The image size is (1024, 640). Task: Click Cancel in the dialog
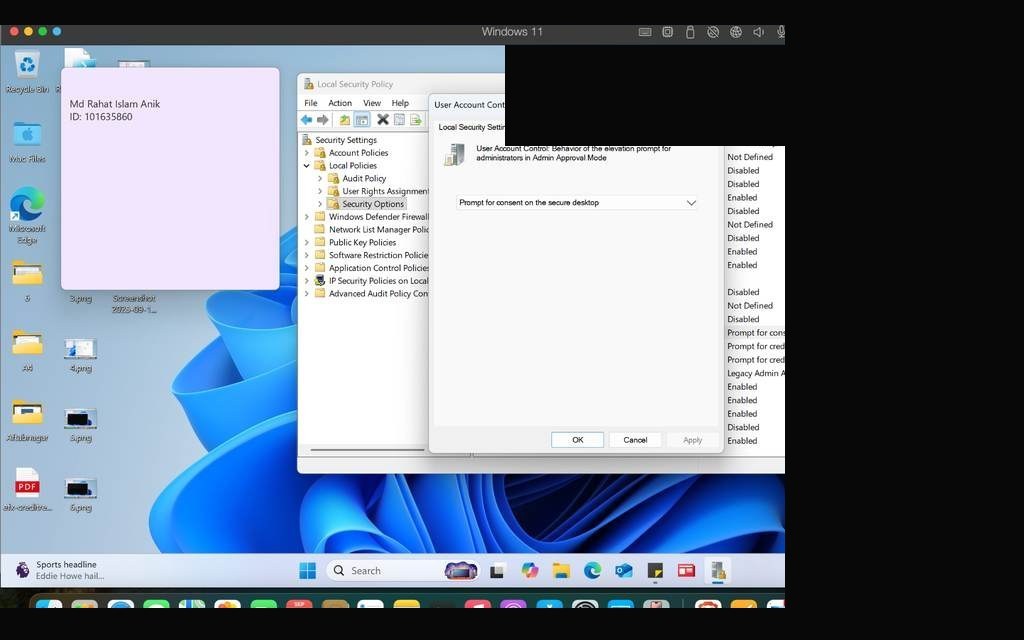point(635,440)
